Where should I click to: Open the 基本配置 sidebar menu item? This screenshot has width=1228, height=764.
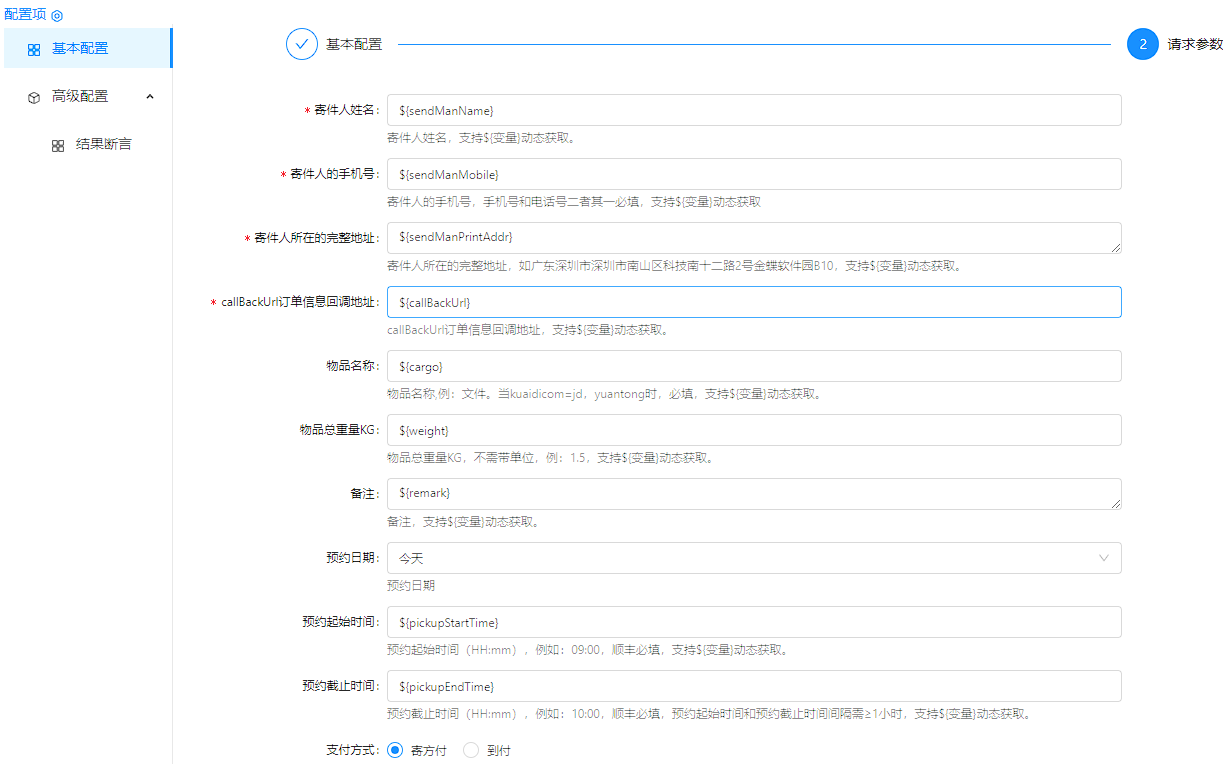point(80,48)
